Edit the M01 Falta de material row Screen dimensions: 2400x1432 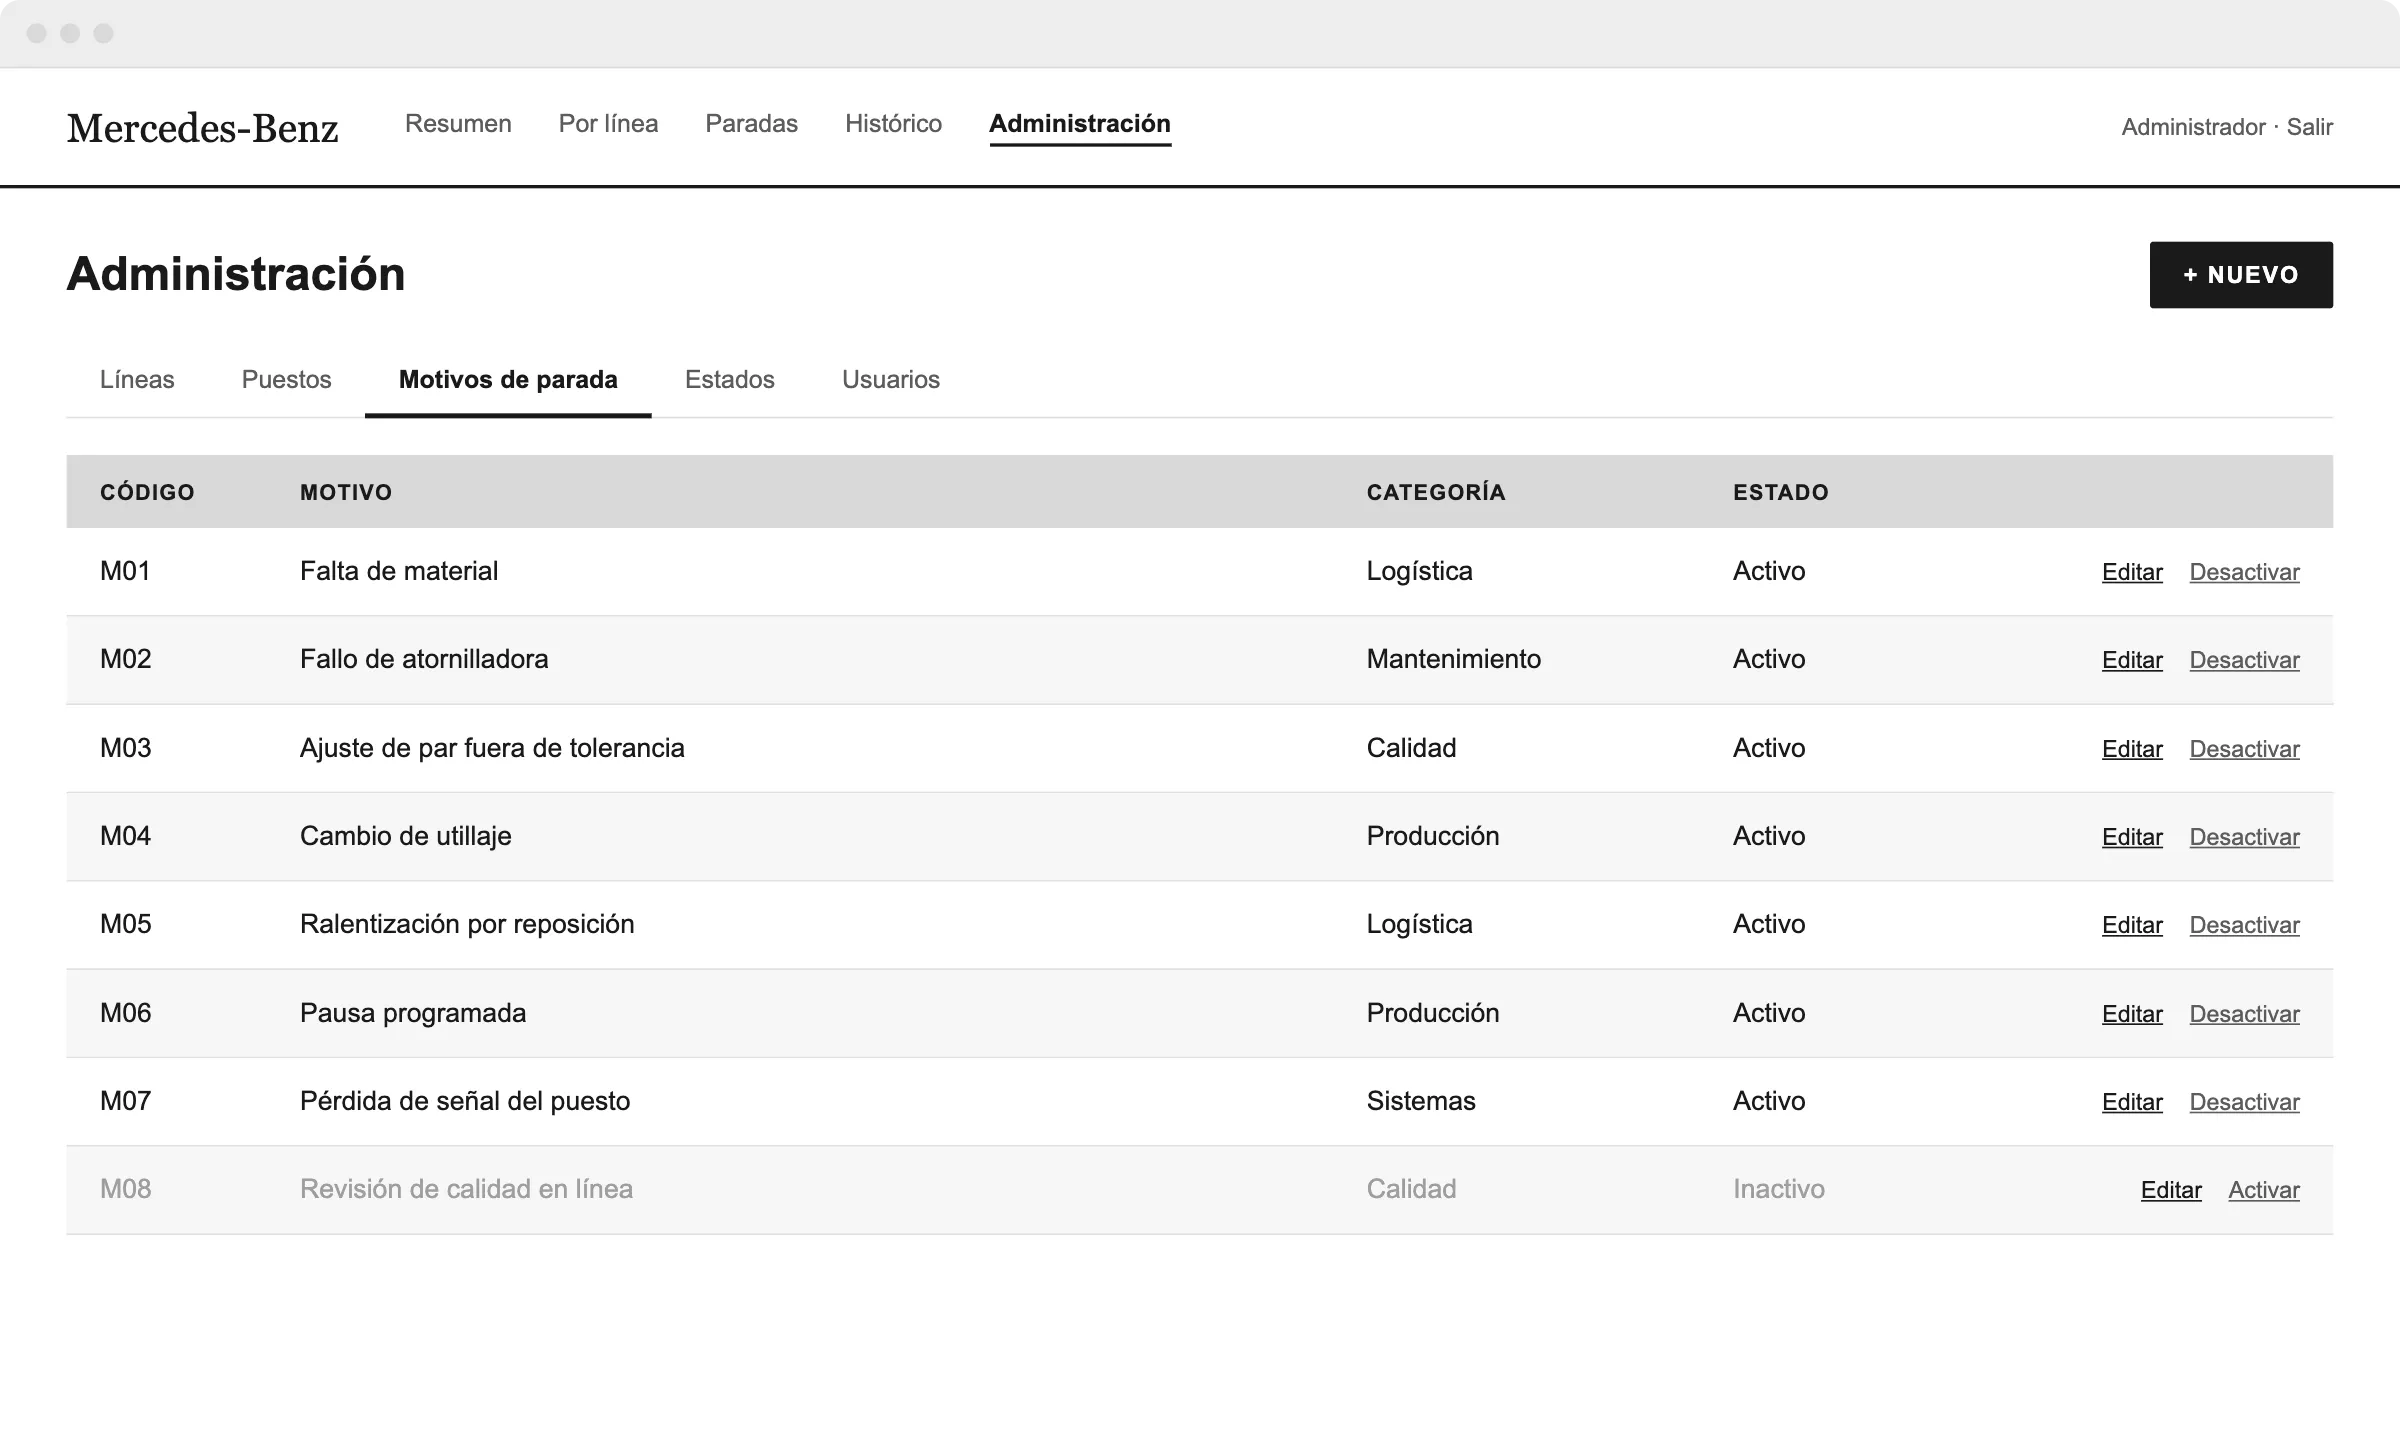pyautogui.click(x=2132, y=572)
